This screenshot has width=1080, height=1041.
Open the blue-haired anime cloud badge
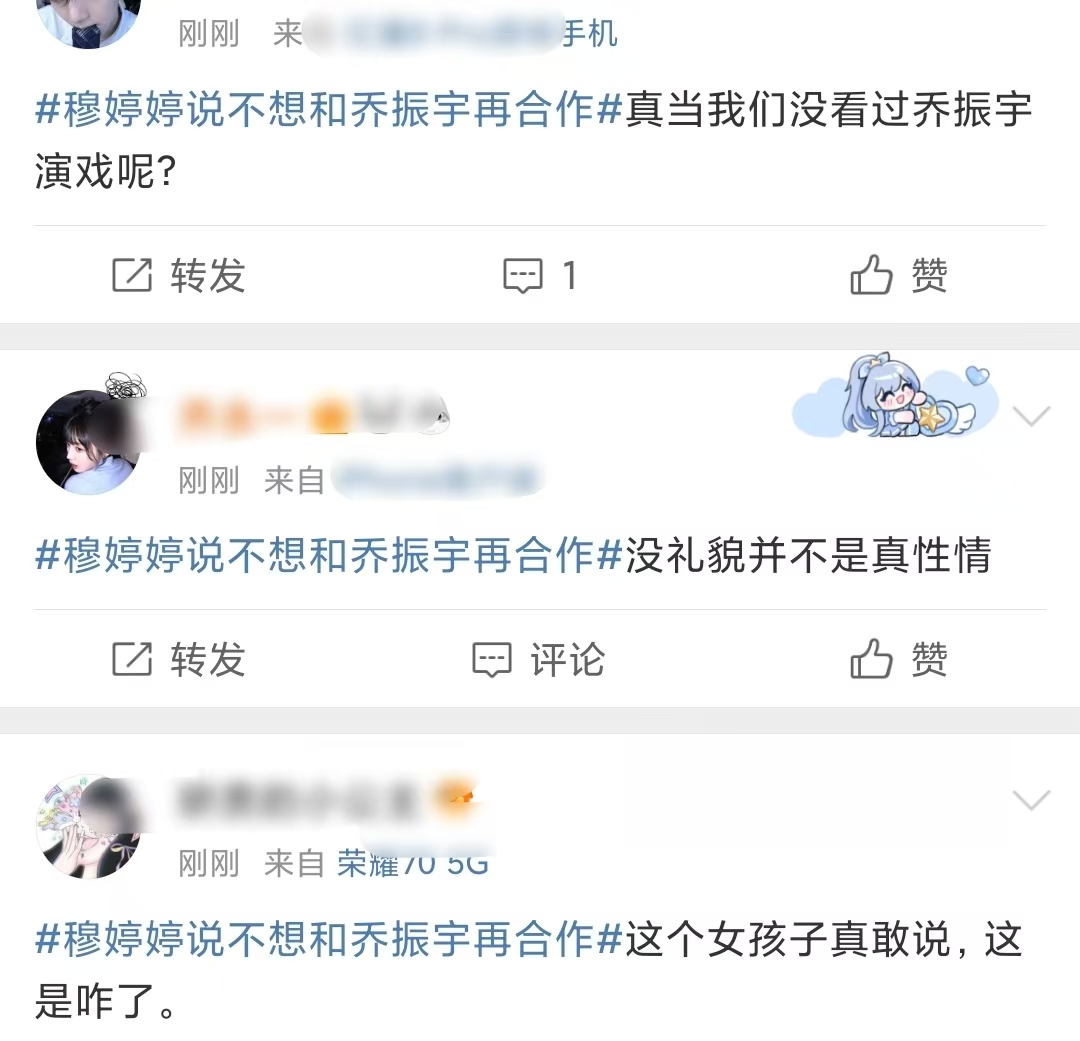click(895, 398)
